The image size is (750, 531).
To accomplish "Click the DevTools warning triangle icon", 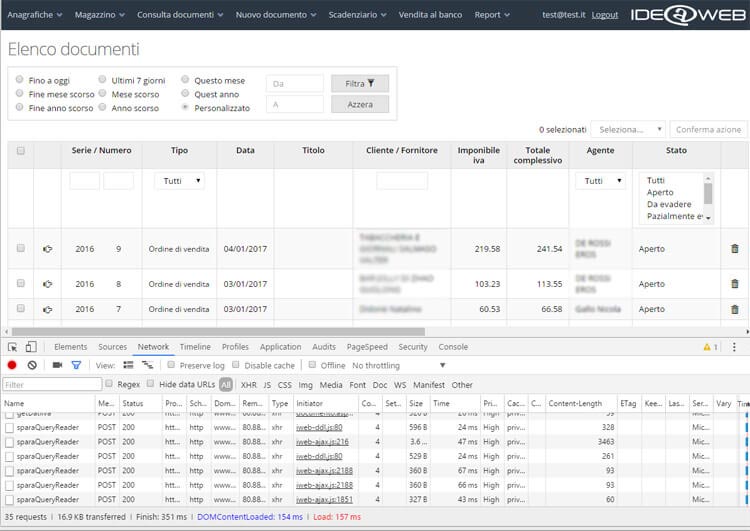I will (x=706, y=347).
